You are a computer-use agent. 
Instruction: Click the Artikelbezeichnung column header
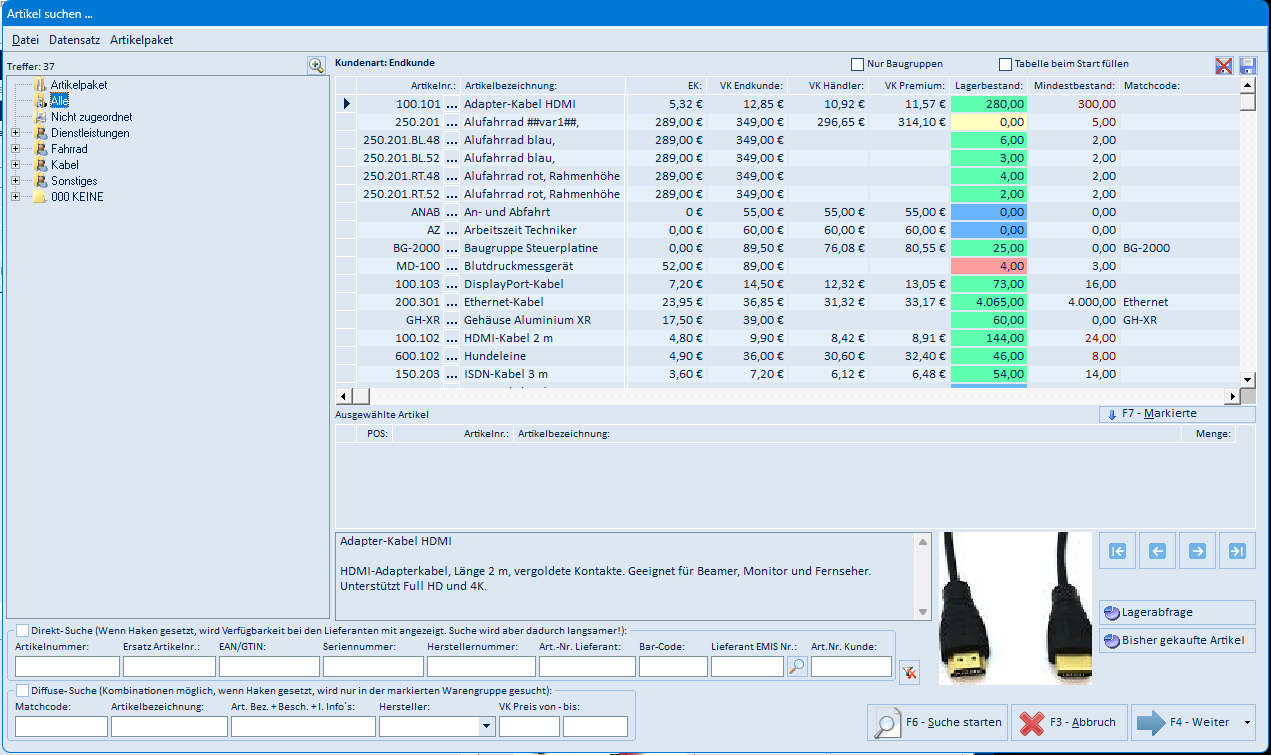coord(543,86)
